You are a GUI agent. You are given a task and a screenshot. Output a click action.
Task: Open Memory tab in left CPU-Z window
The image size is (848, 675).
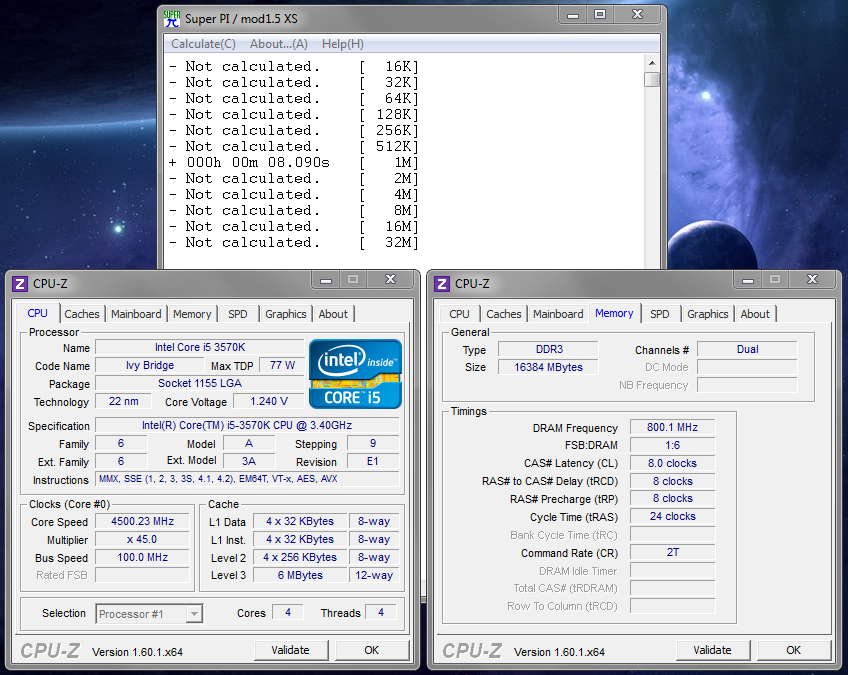pos(192,314)
